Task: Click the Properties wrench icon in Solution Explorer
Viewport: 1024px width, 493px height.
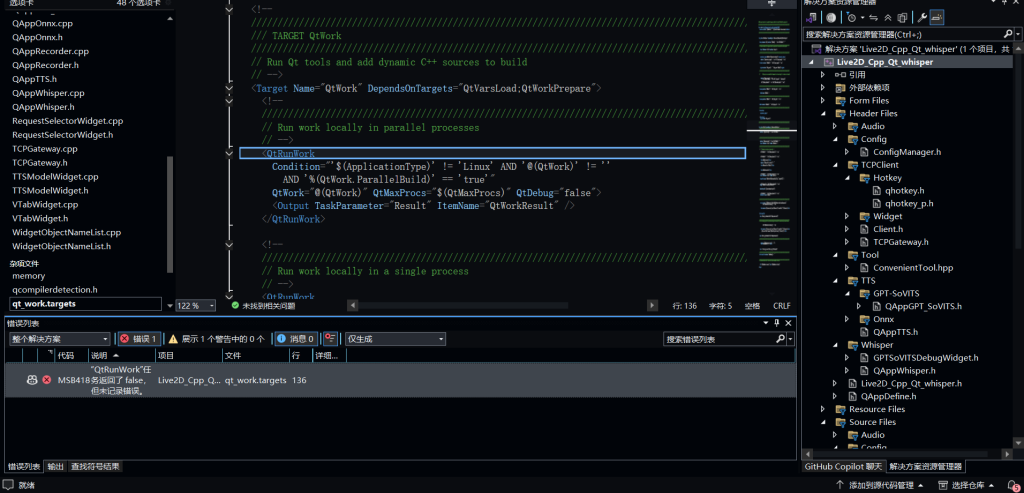Action: 920,17
